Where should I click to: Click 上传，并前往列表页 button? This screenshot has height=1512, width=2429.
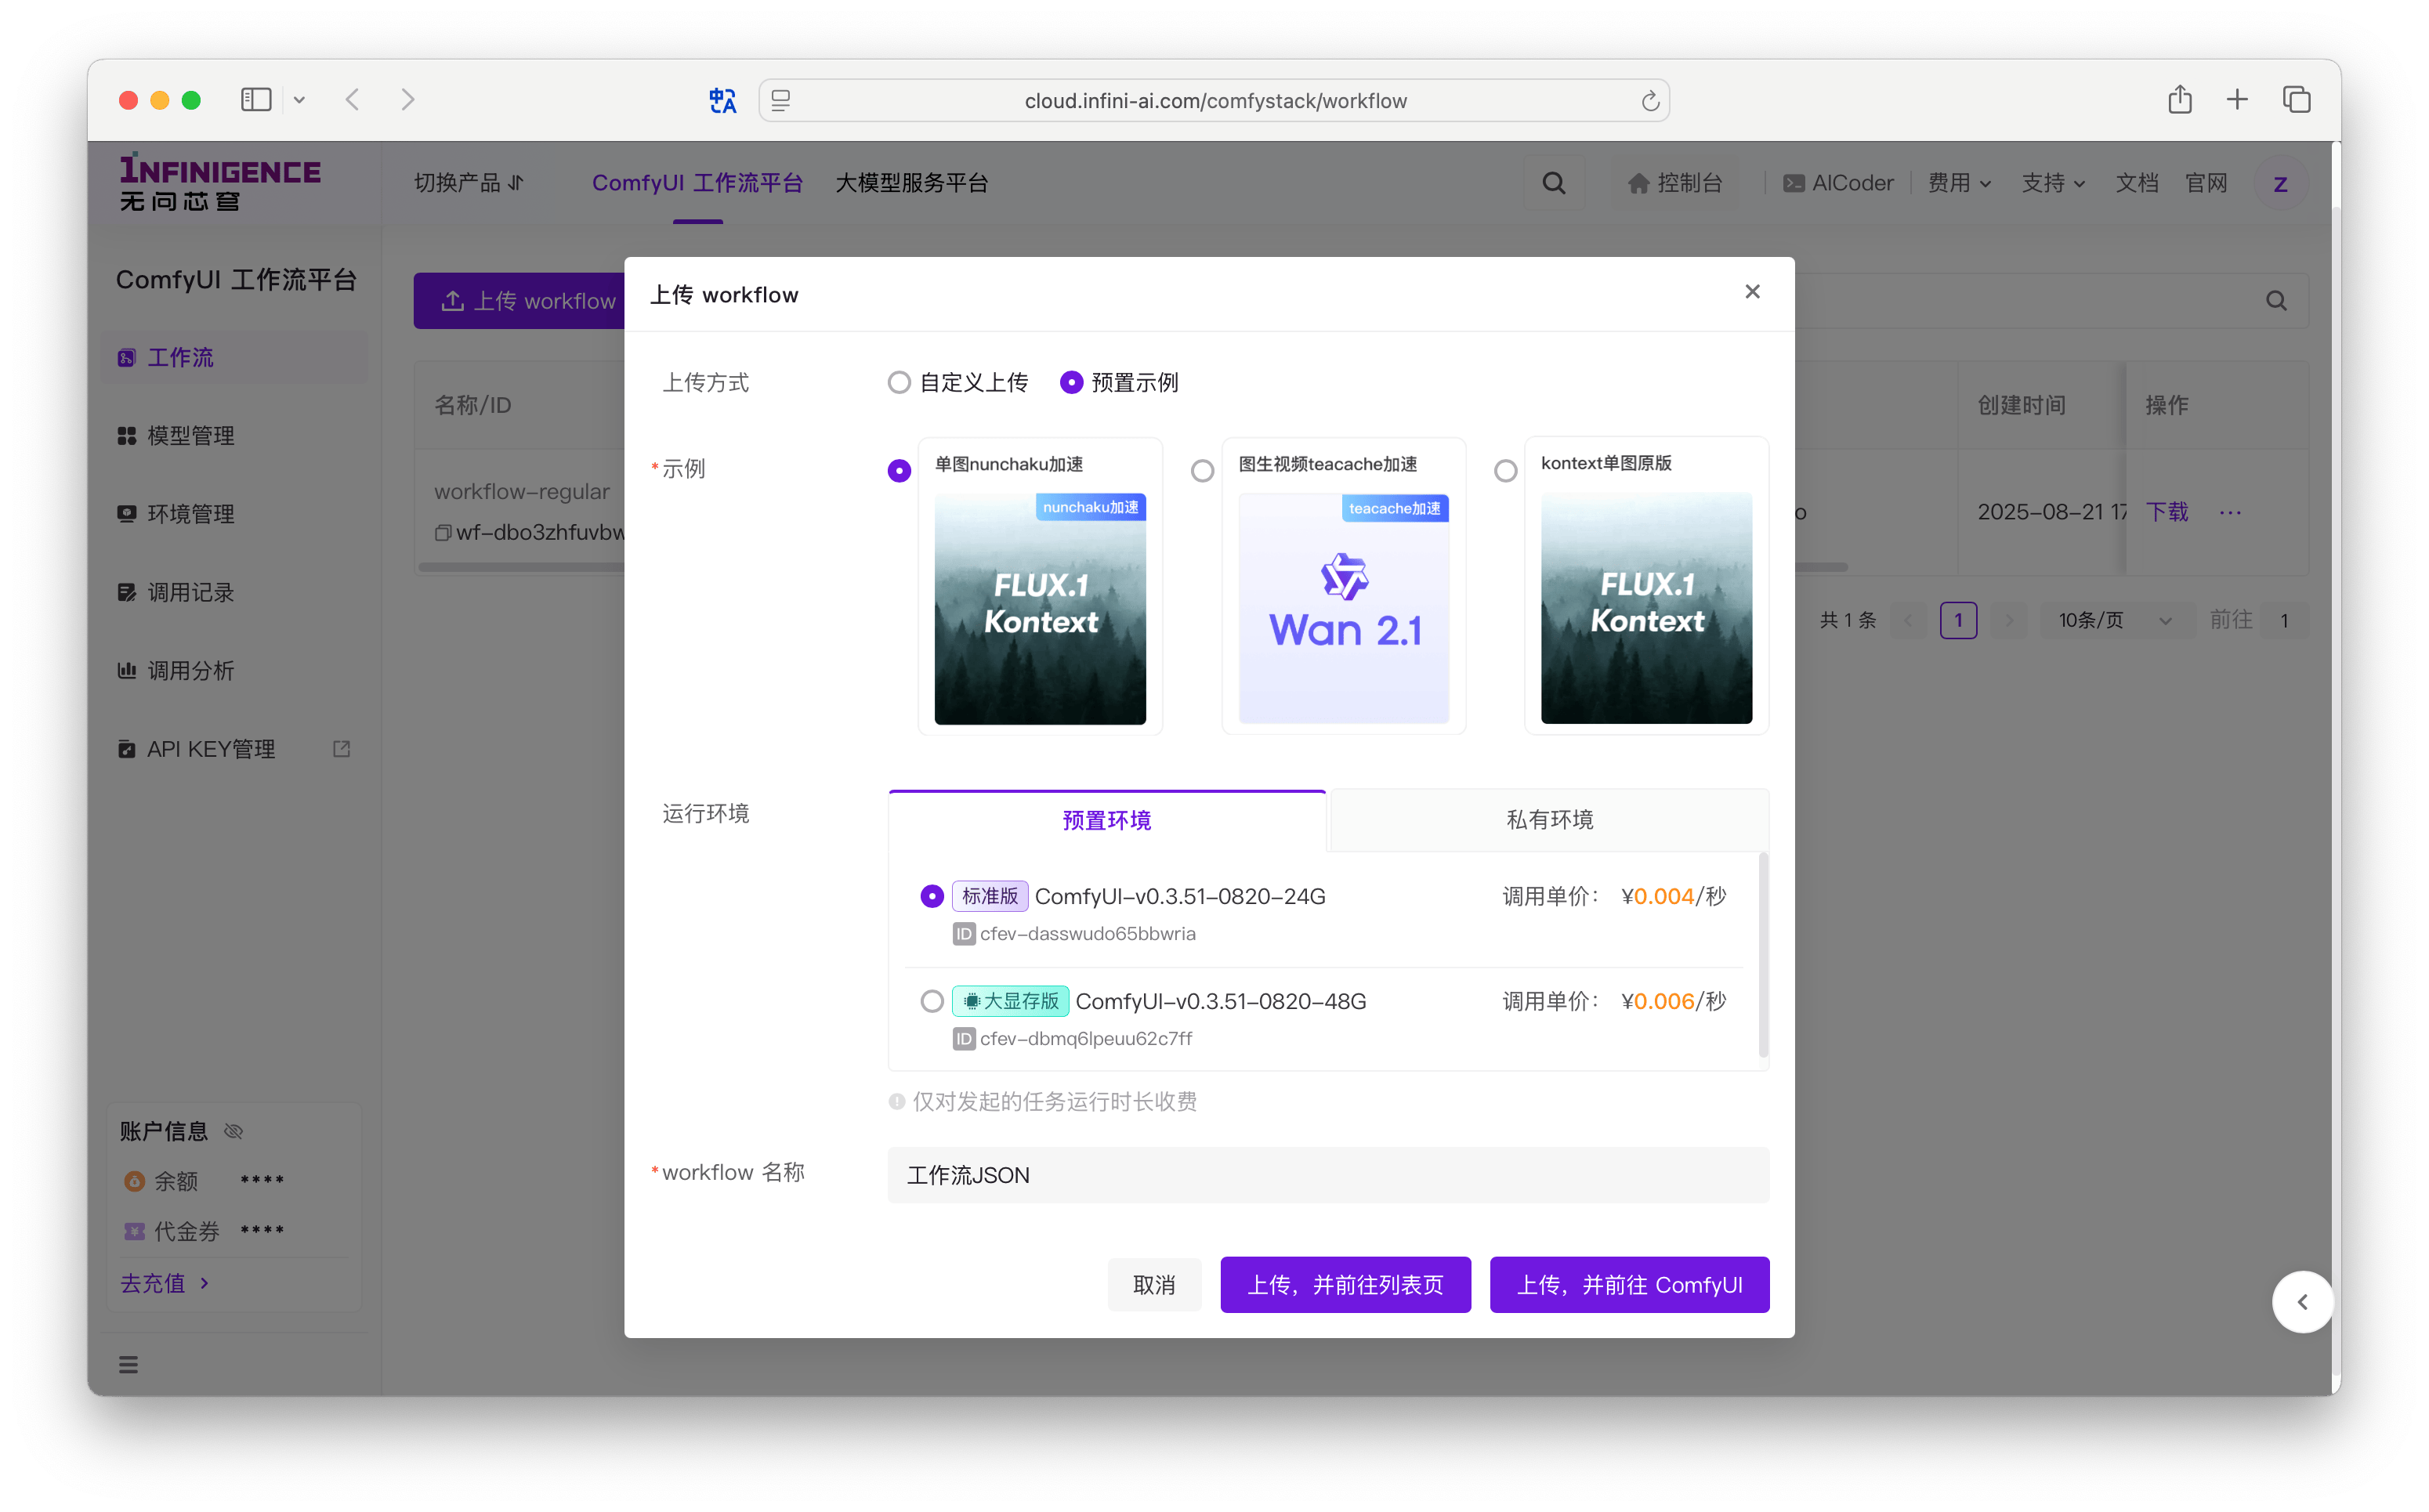pyautogui.click(x=1345, y=1284)
